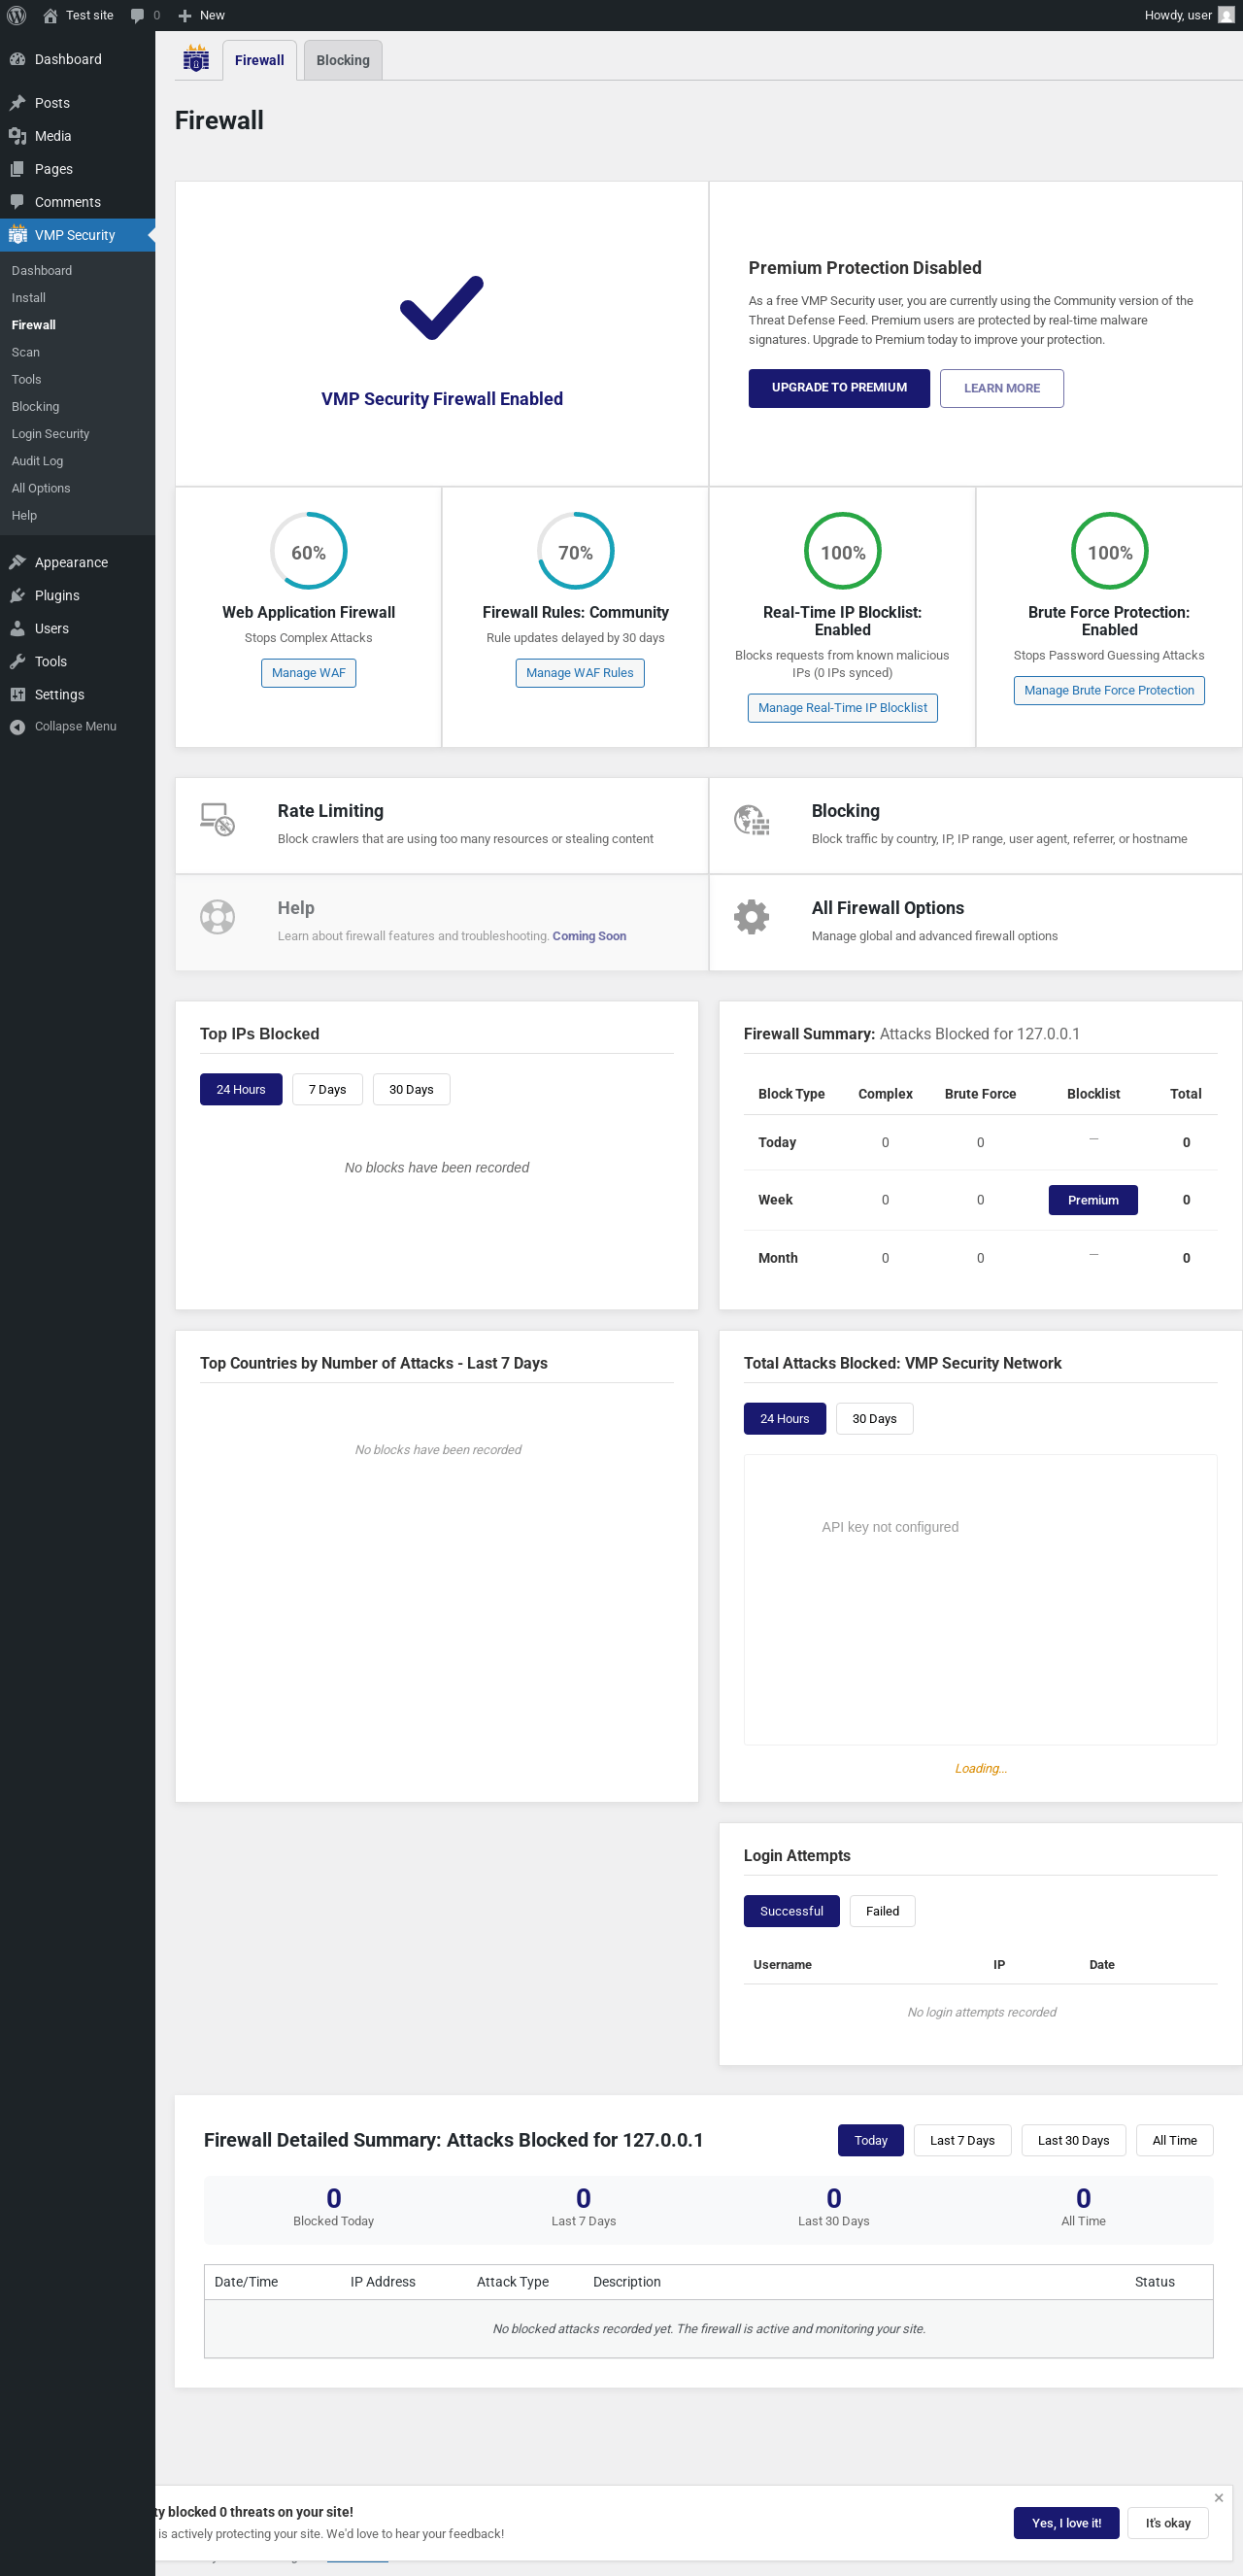Click the Help lifebuoy icon
Viewport: 1243px width, 2576px height.
[x=217, y=917]
